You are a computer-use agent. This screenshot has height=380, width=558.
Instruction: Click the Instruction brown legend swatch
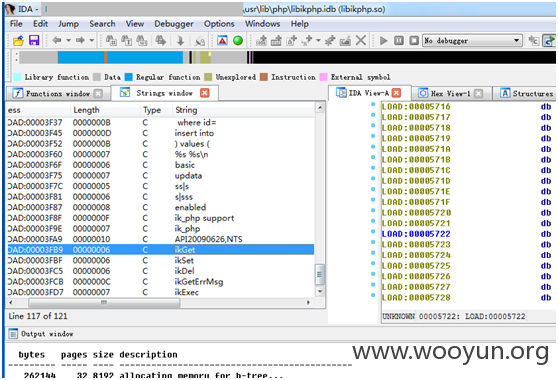coord(264,77)
